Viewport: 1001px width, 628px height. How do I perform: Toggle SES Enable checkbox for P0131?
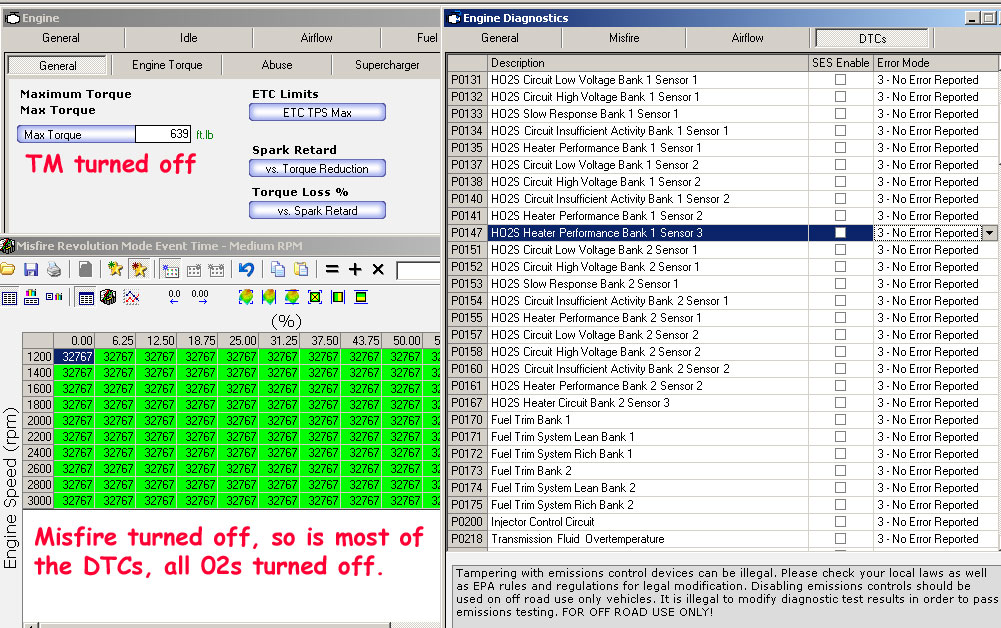tap(840, 80)
